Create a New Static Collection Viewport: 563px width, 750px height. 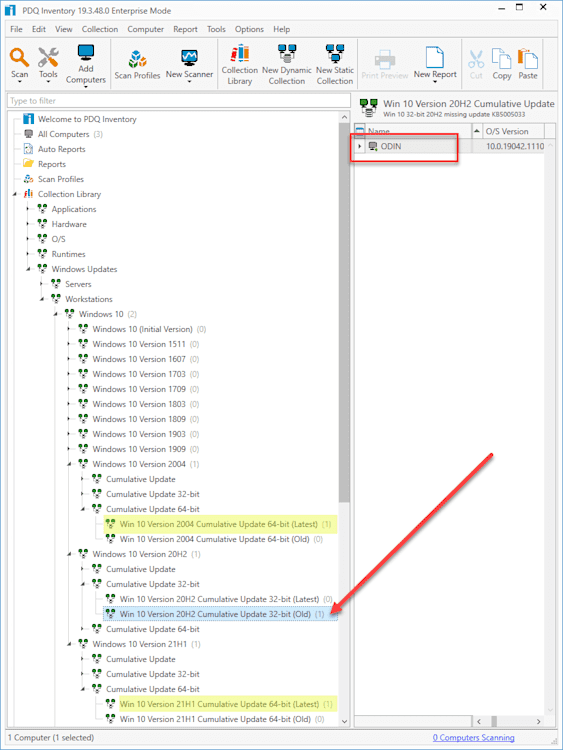click(x=335, y=64)
